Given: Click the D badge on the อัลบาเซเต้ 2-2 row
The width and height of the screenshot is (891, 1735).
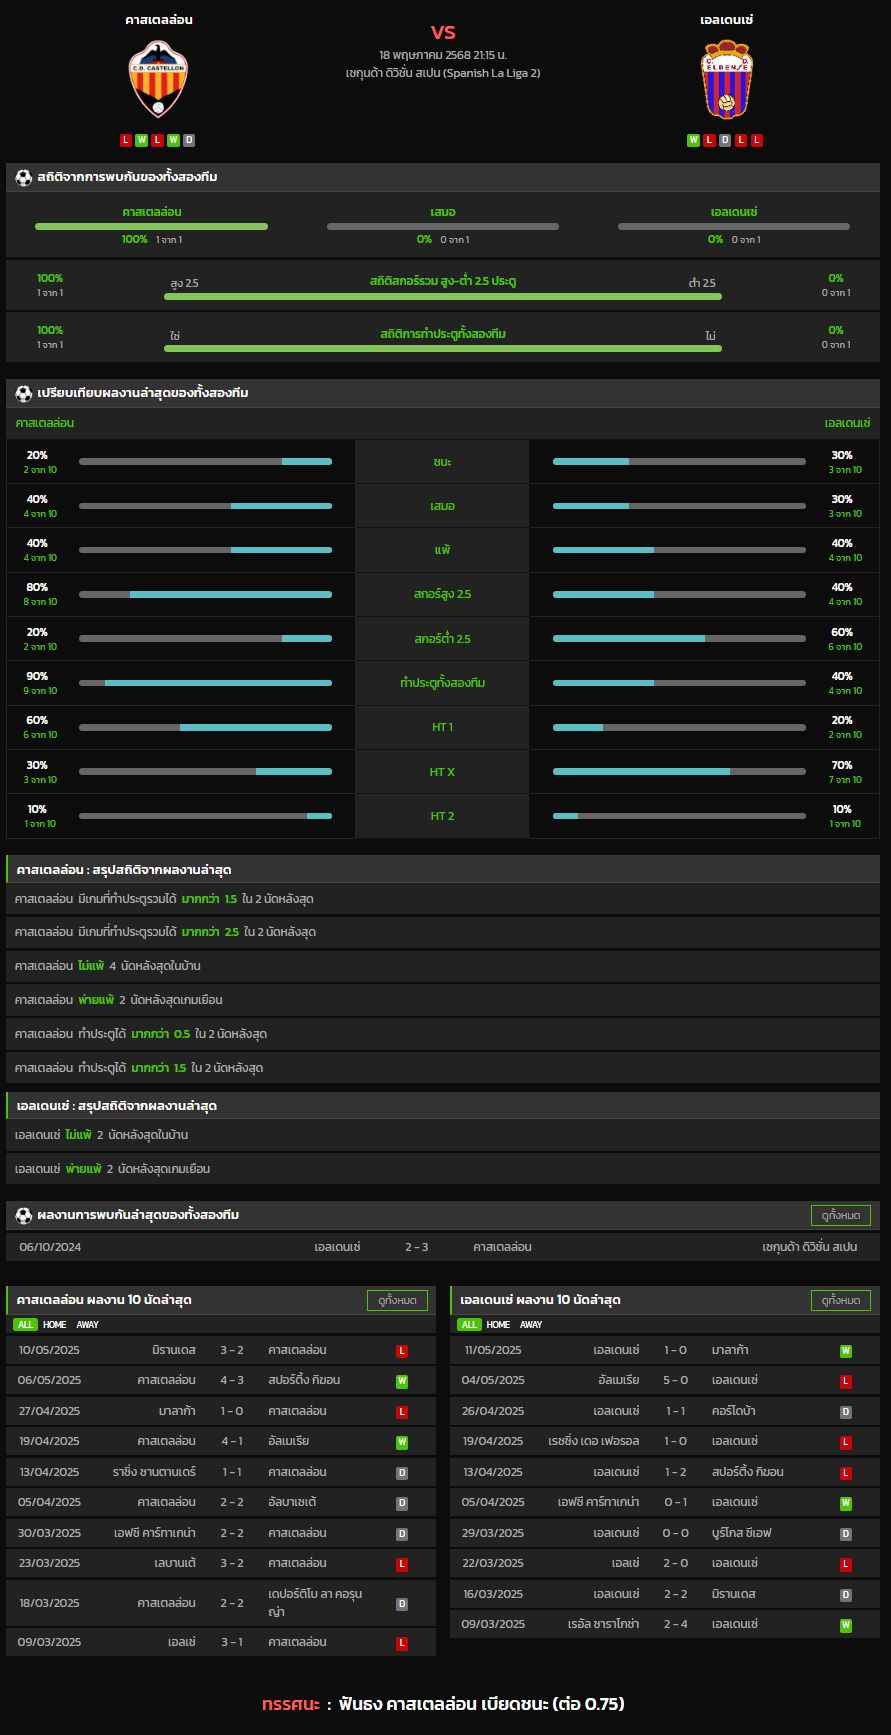Looking at the screenshot, I should 402,1503.
